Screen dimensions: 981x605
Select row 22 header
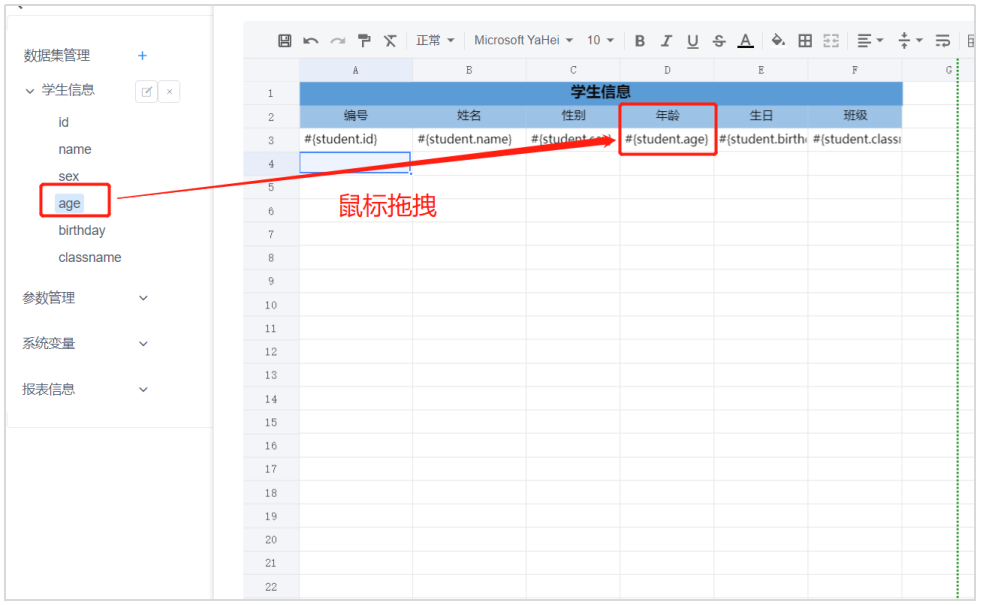point(271,587)
